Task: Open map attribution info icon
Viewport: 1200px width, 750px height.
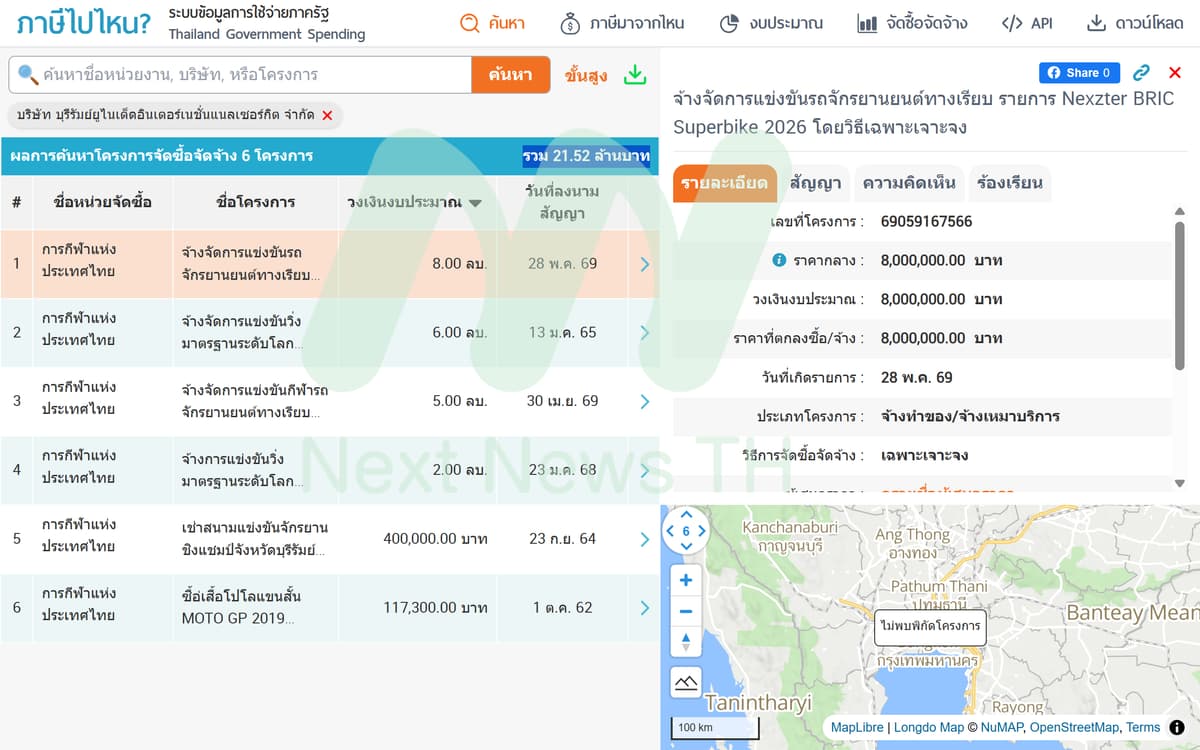Action: coord(1177,727)
